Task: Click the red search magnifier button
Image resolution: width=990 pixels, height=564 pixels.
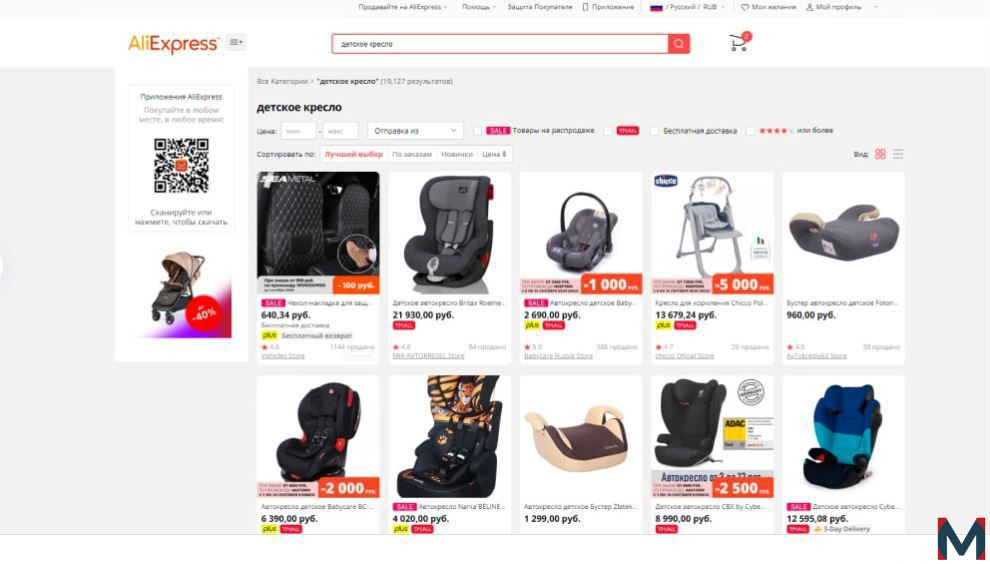Action: [x=679, y=44]
